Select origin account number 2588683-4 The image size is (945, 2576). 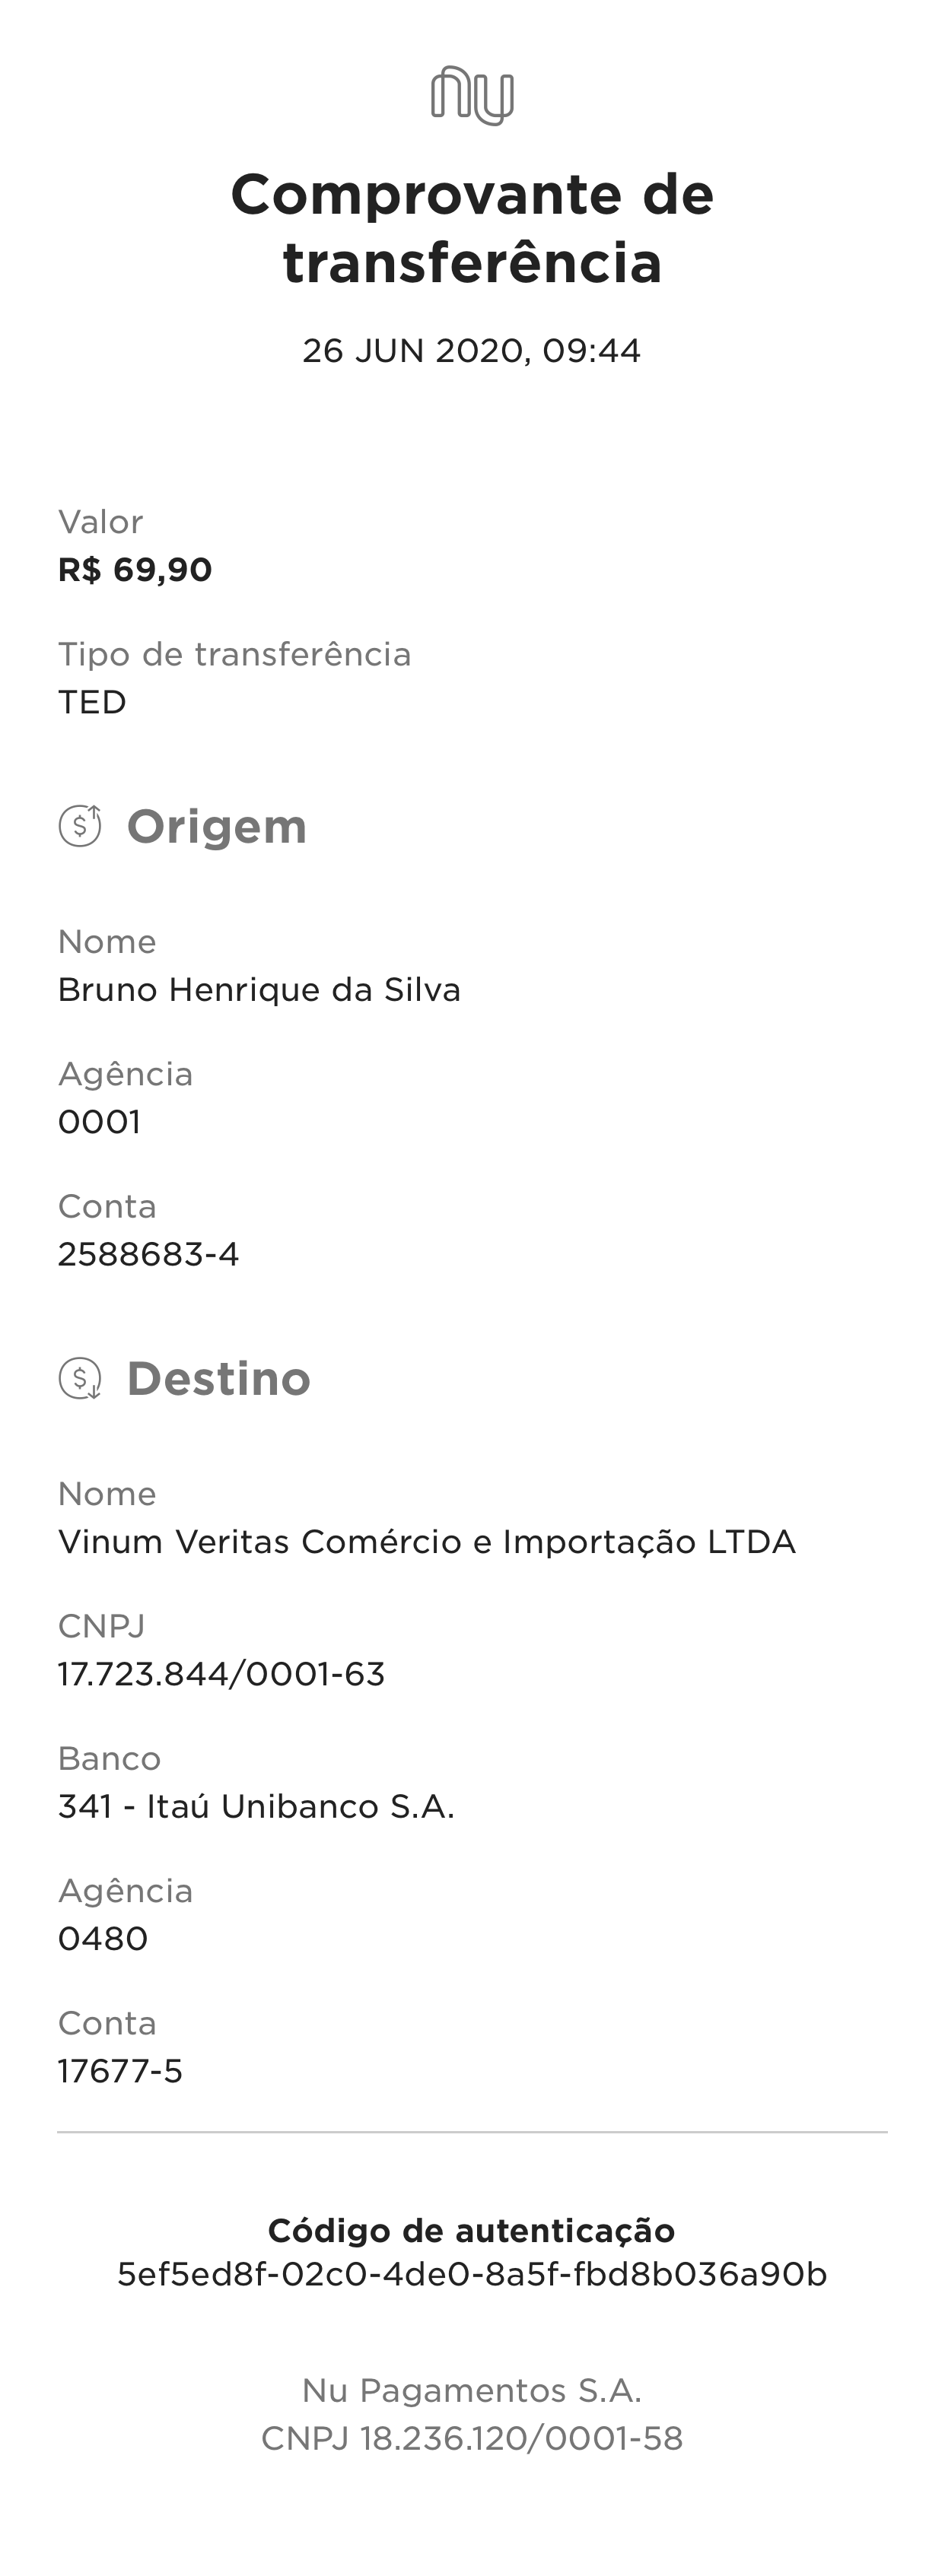pyautogui.click(x=148, y=1254)
